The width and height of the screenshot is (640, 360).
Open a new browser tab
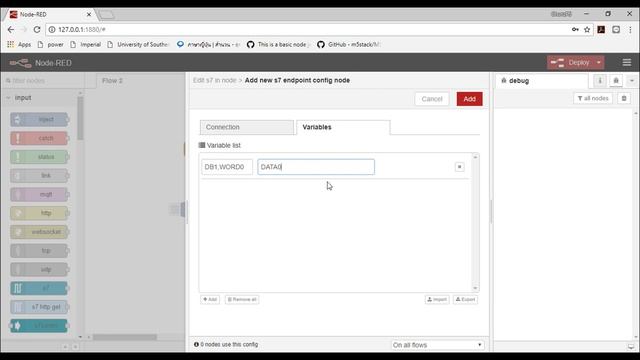(107, 15)
